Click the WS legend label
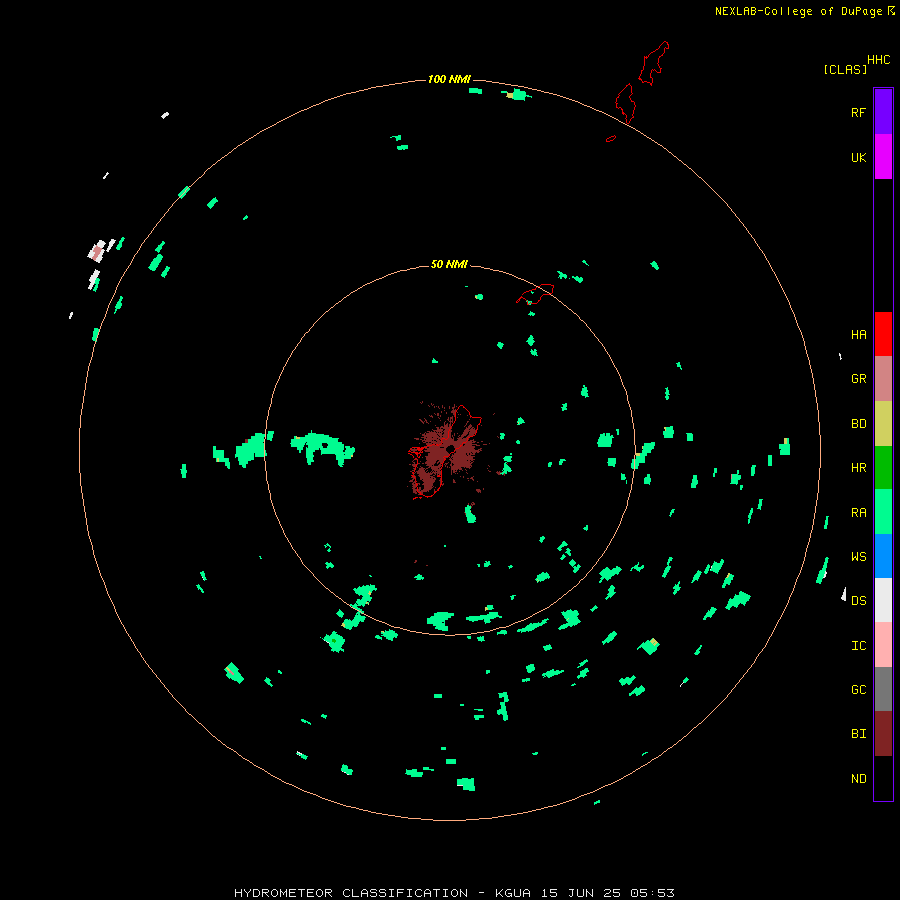Image resolution: width=900 pixels, height=900 pixels. [858, 557]
